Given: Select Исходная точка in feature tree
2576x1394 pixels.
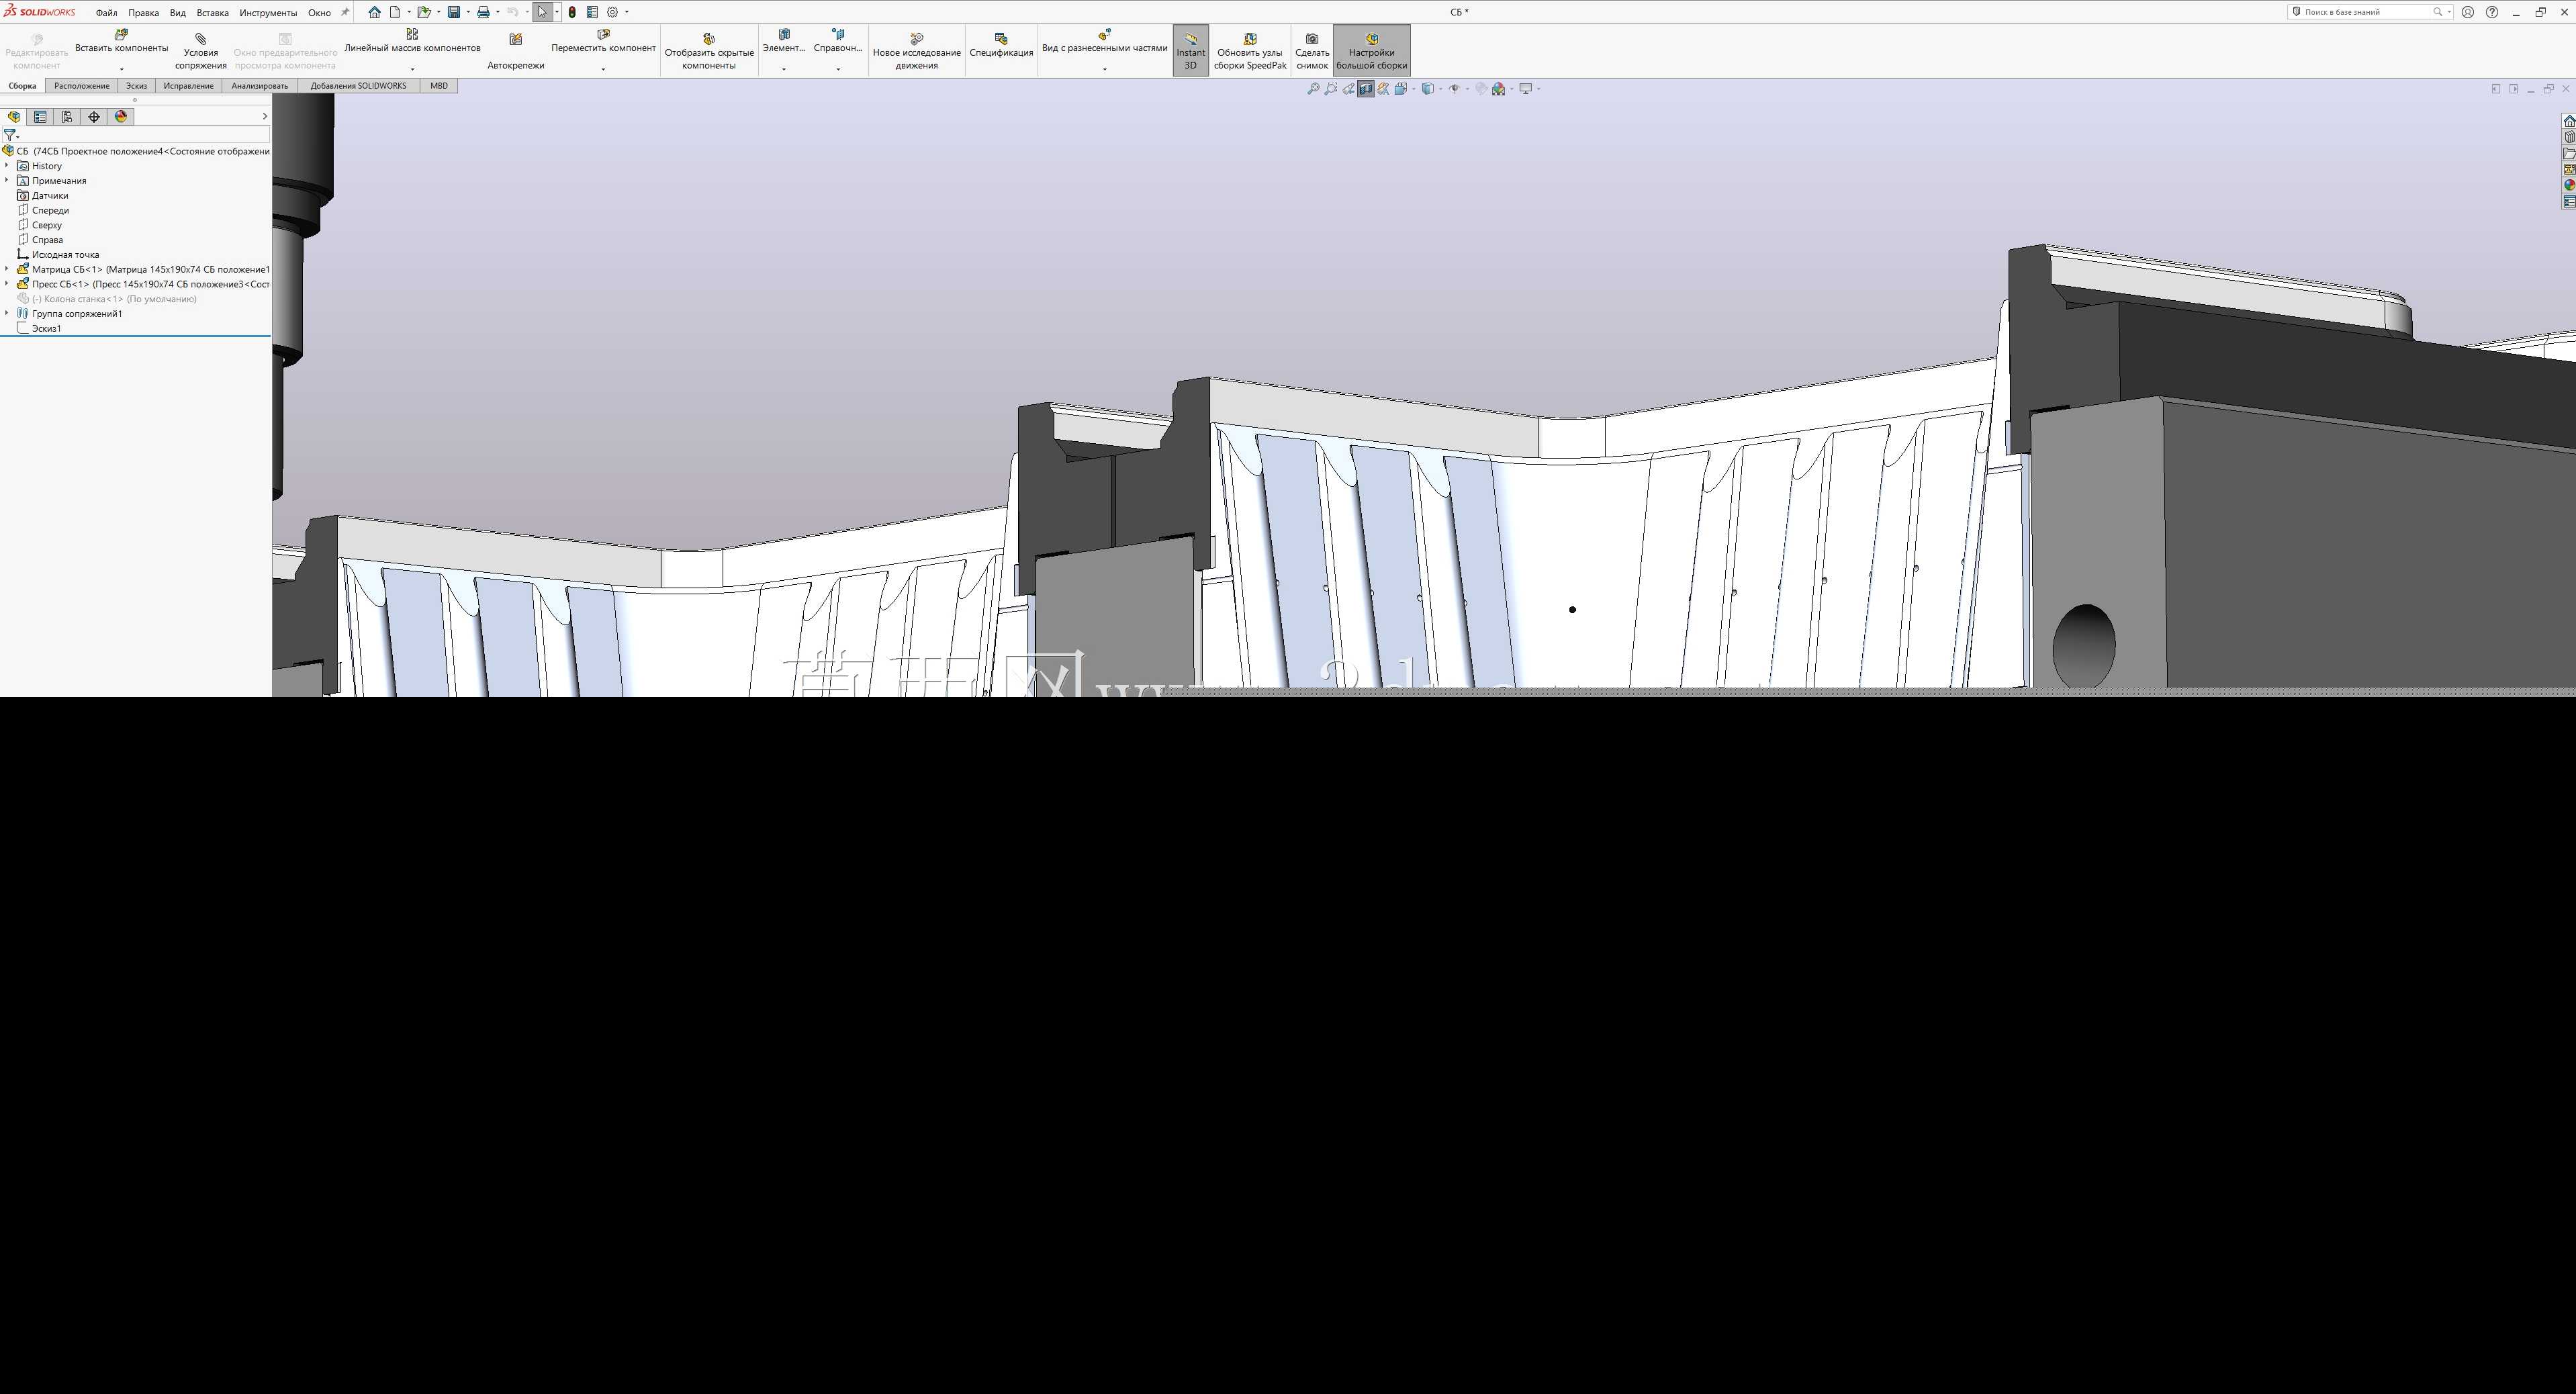Looking at the screenshot, I should [x=65, y=255].
